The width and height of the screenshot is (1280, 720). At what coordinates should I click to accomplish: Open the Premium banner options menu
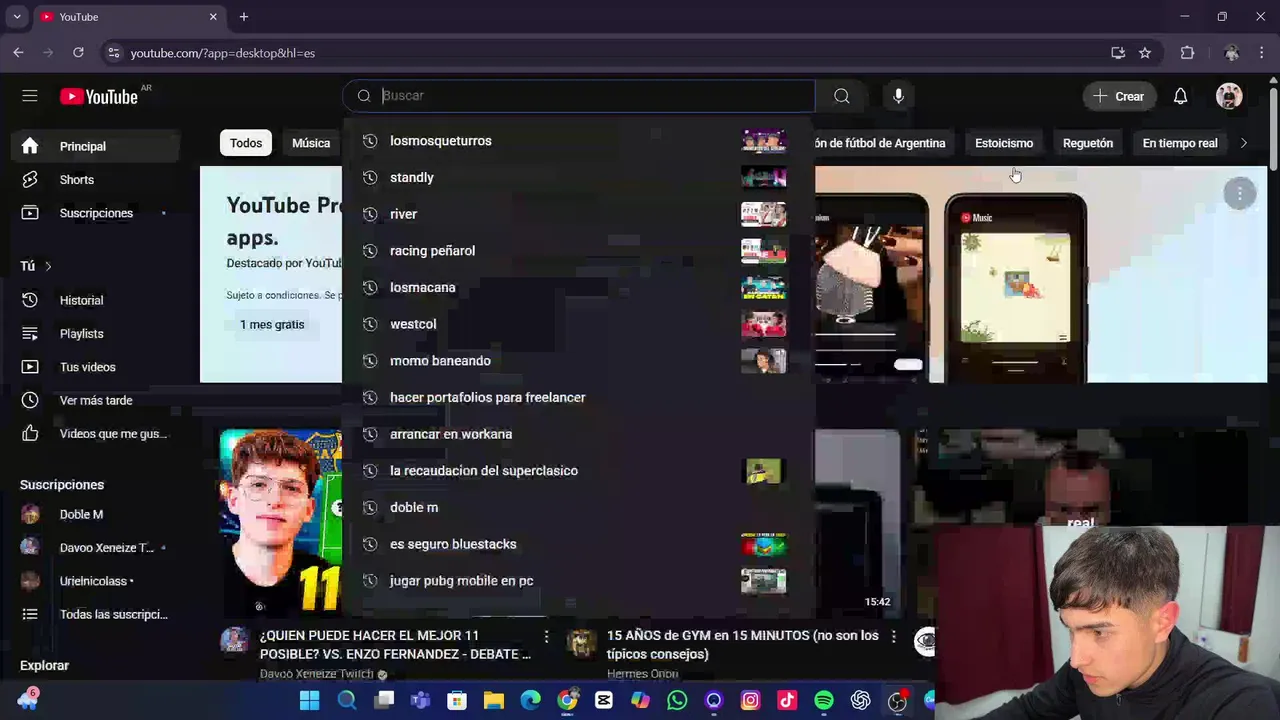click(x=1239, y=194)
